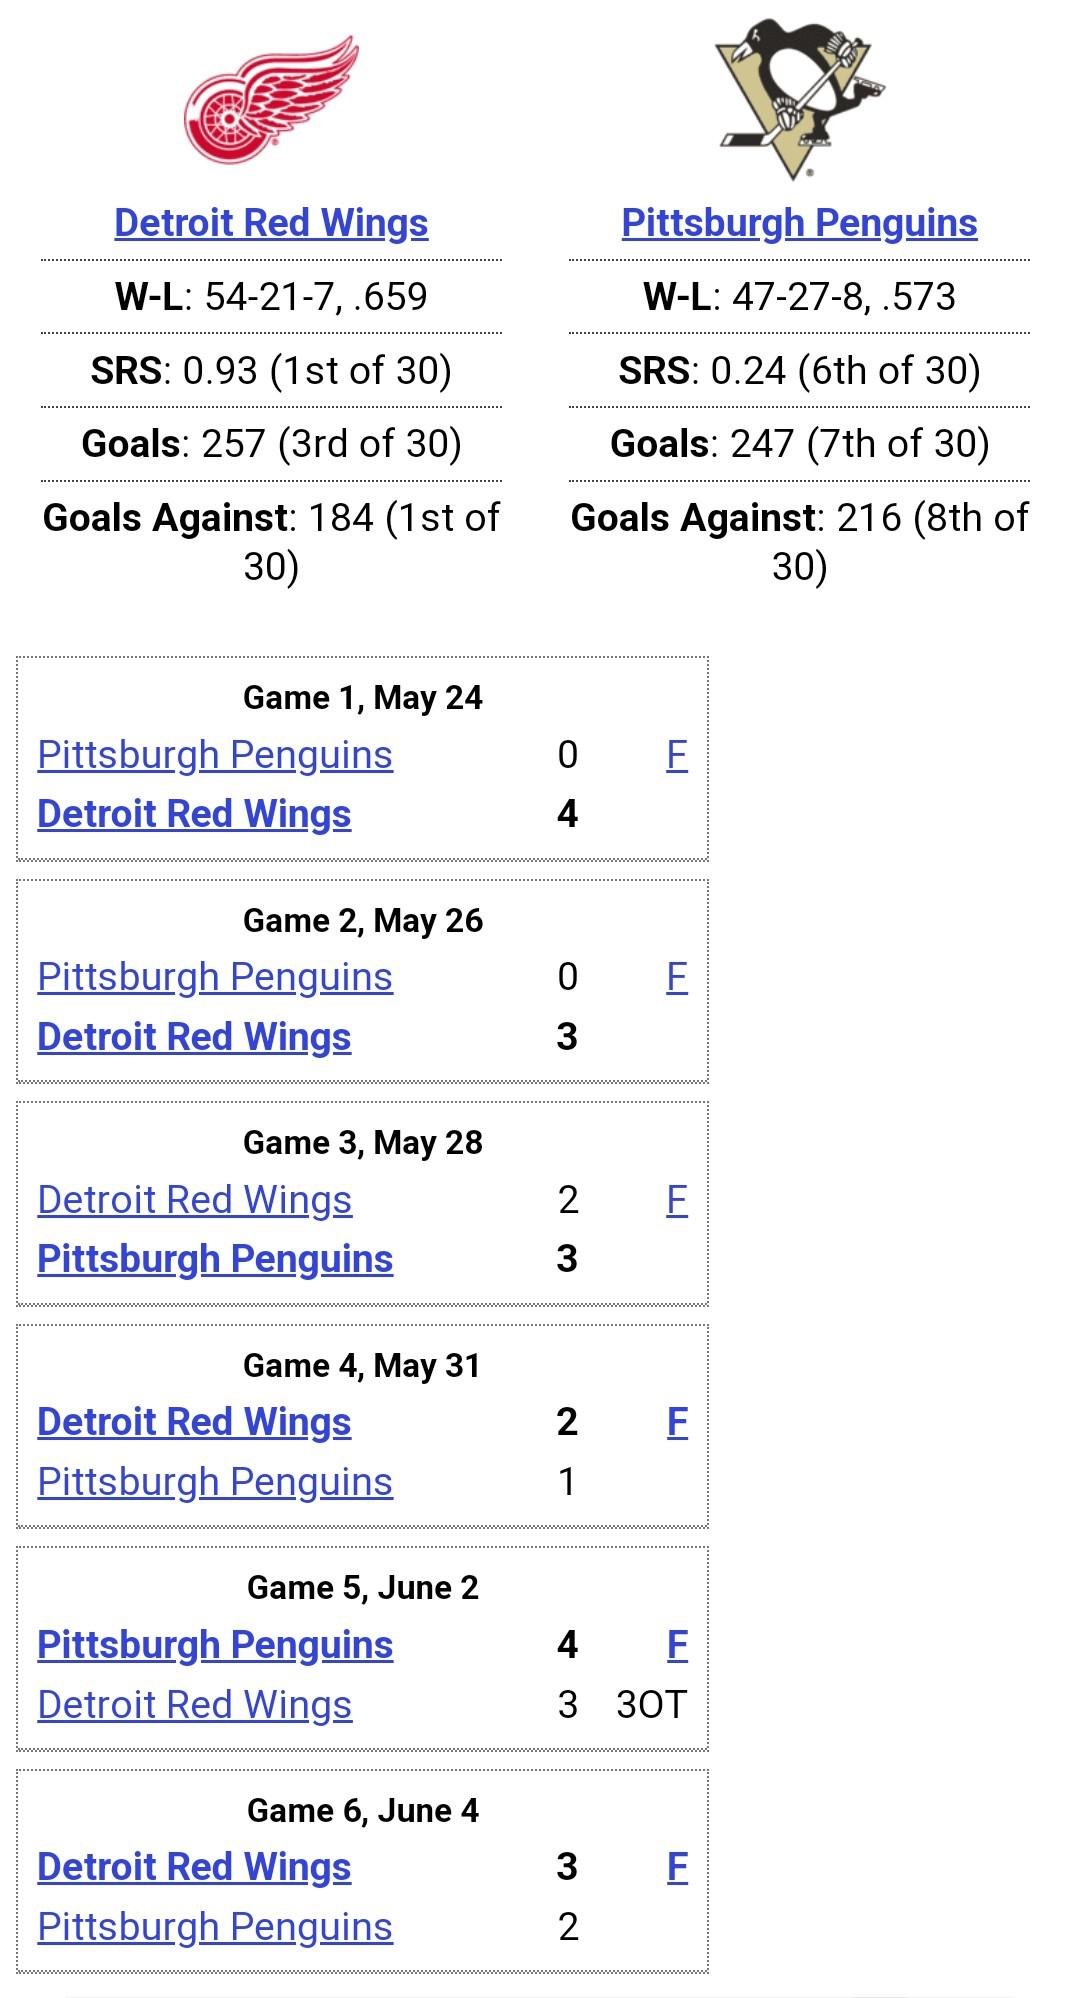1080x1998 pixels.
Task: Open Game 4 final box score link
Action: tap(677, 1422)
